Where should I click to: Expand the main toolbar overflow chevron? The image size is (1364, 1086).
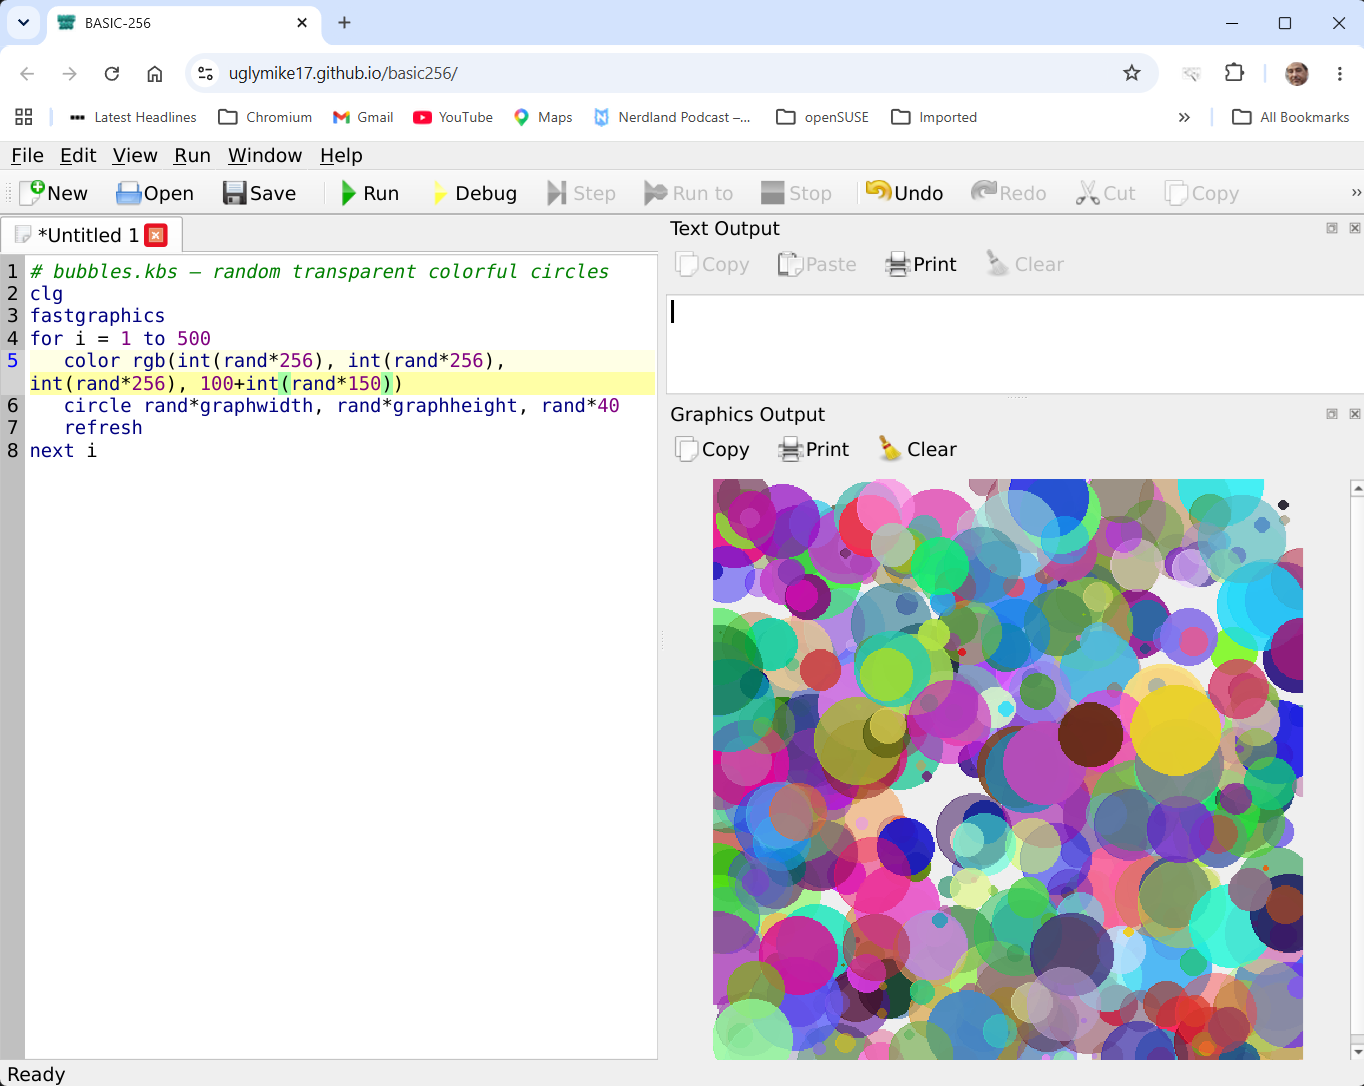click(1356, 193)
